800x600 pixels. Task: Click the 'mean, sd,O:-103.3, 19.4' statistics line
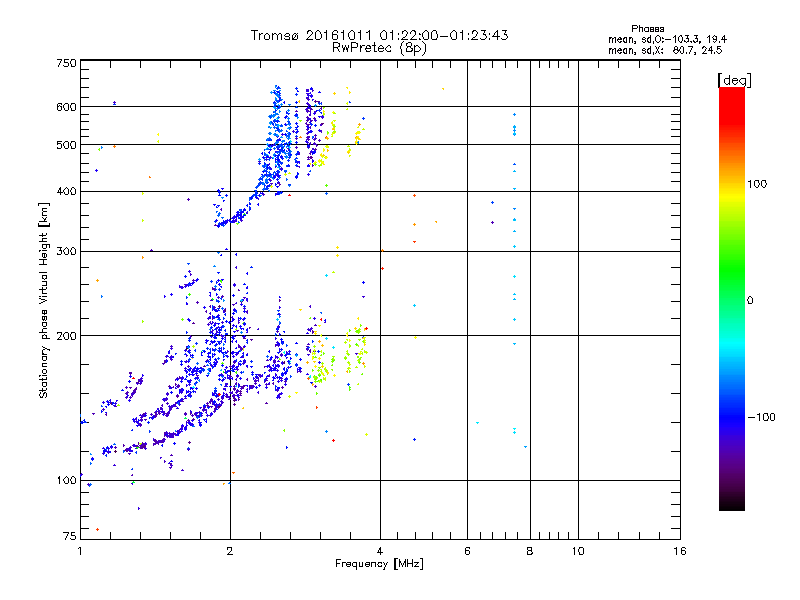click(667, 39)
